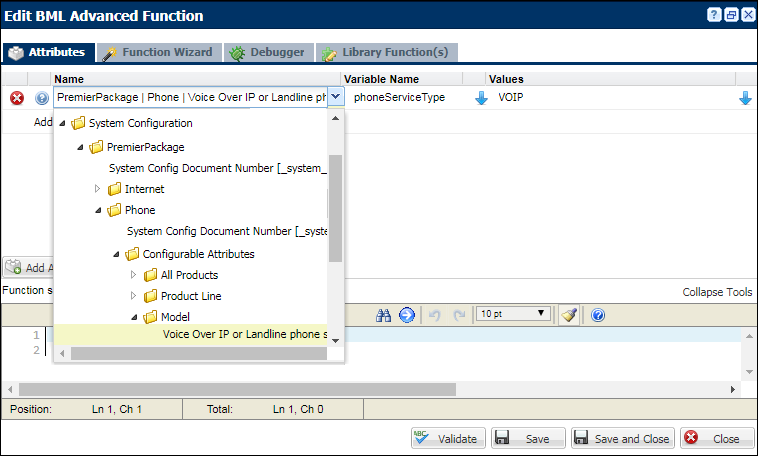This screenshot has width=758, height=456.
Task: Open the attribute name combo box dropdown arrow
Action: coord(335,97)
